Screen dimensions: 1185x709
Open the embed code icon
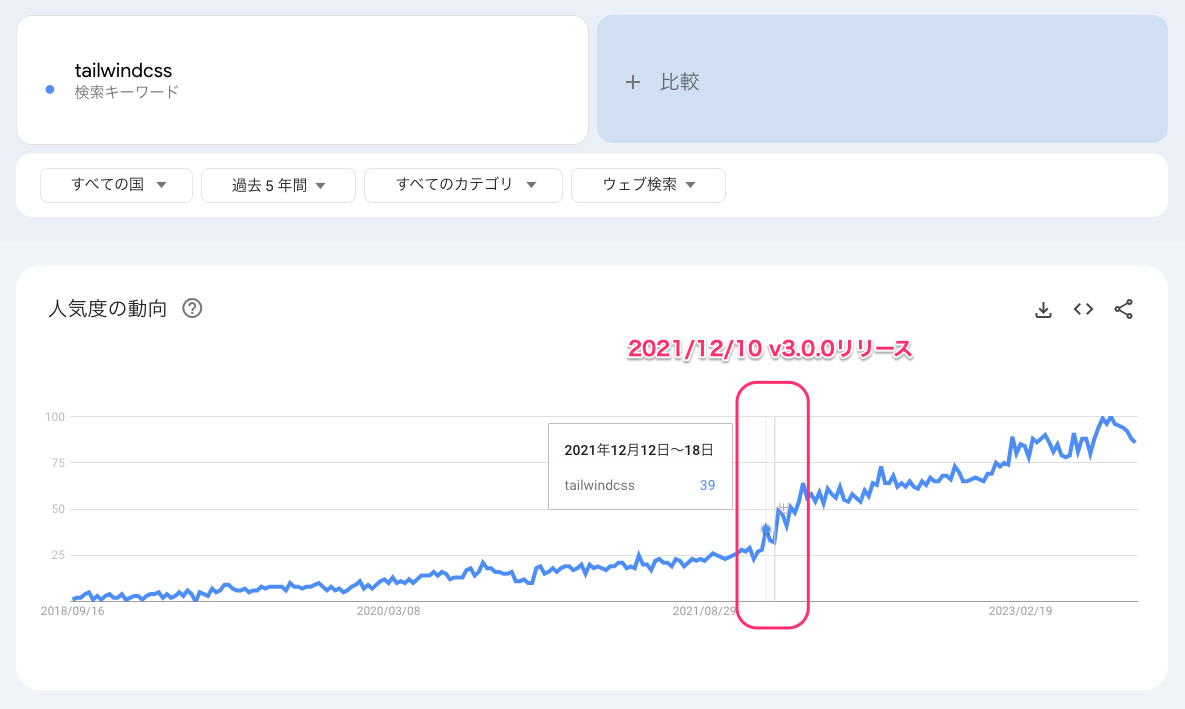[x=1083, y=308]
